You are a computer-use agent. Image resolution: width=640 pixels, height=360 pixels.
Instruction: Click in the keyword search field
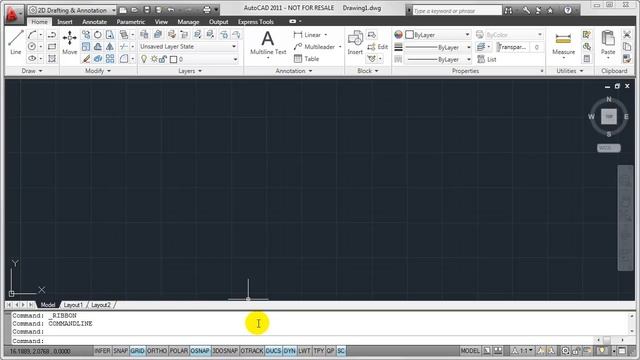(457, 11)
